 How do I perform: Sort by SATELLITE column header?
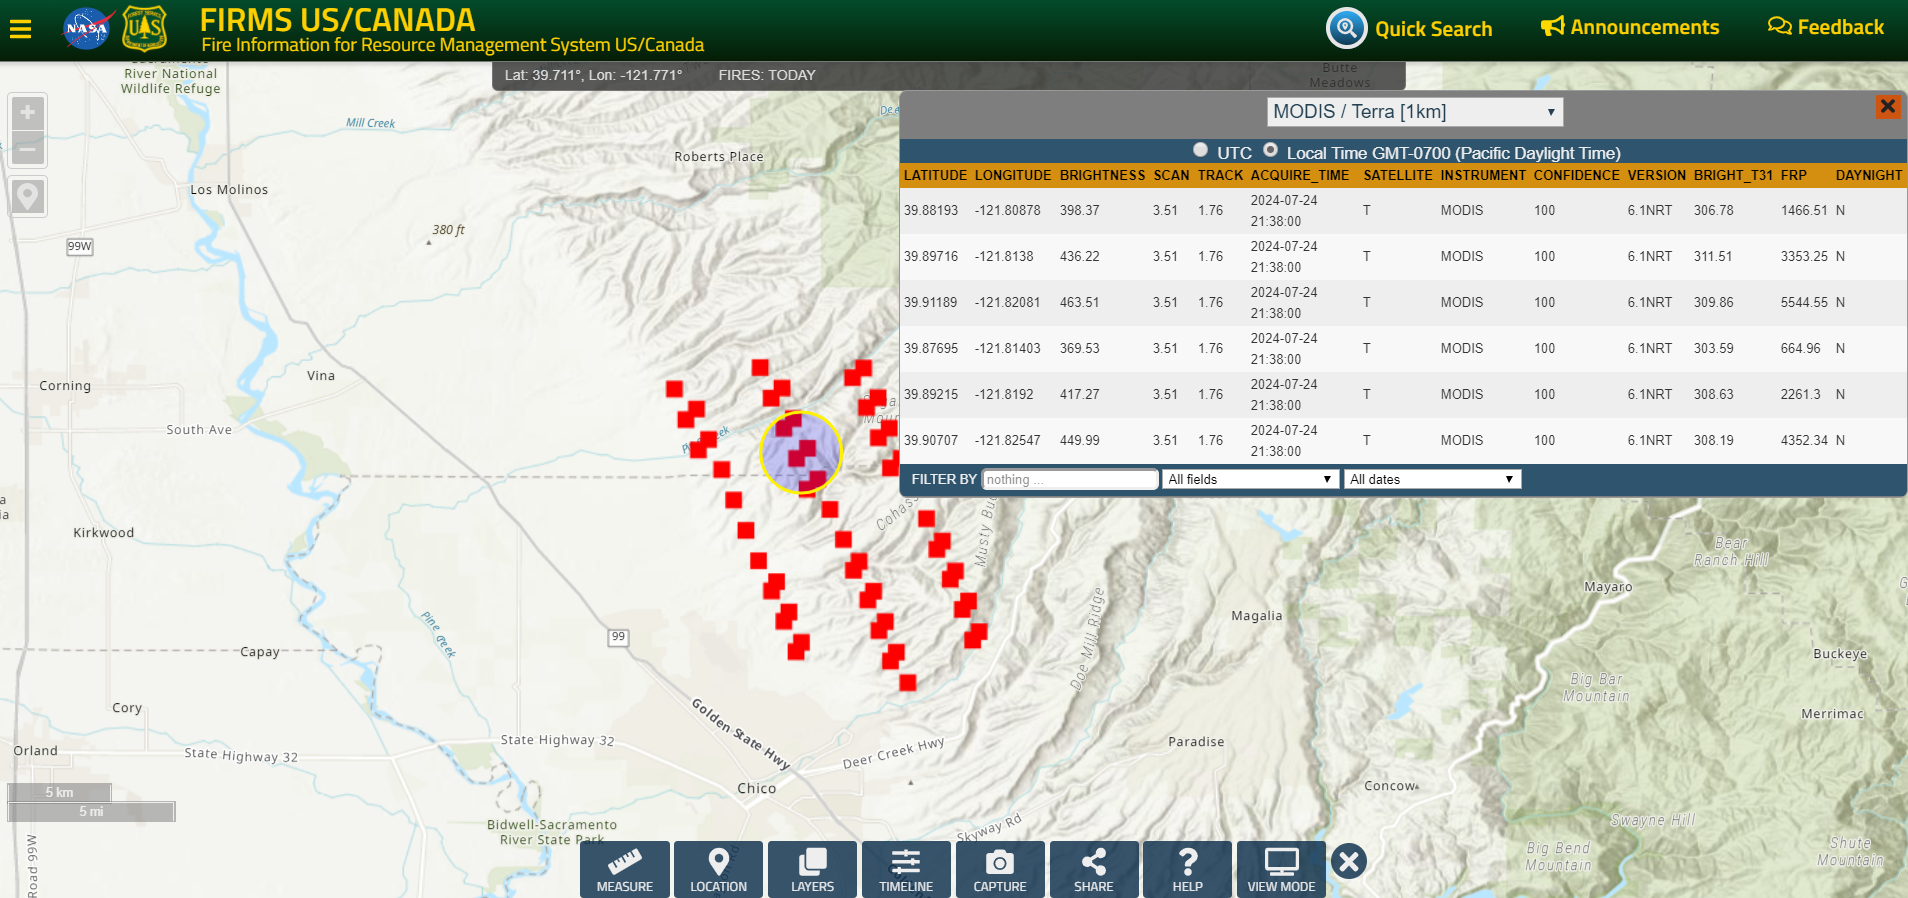(x=1398, y=175)
